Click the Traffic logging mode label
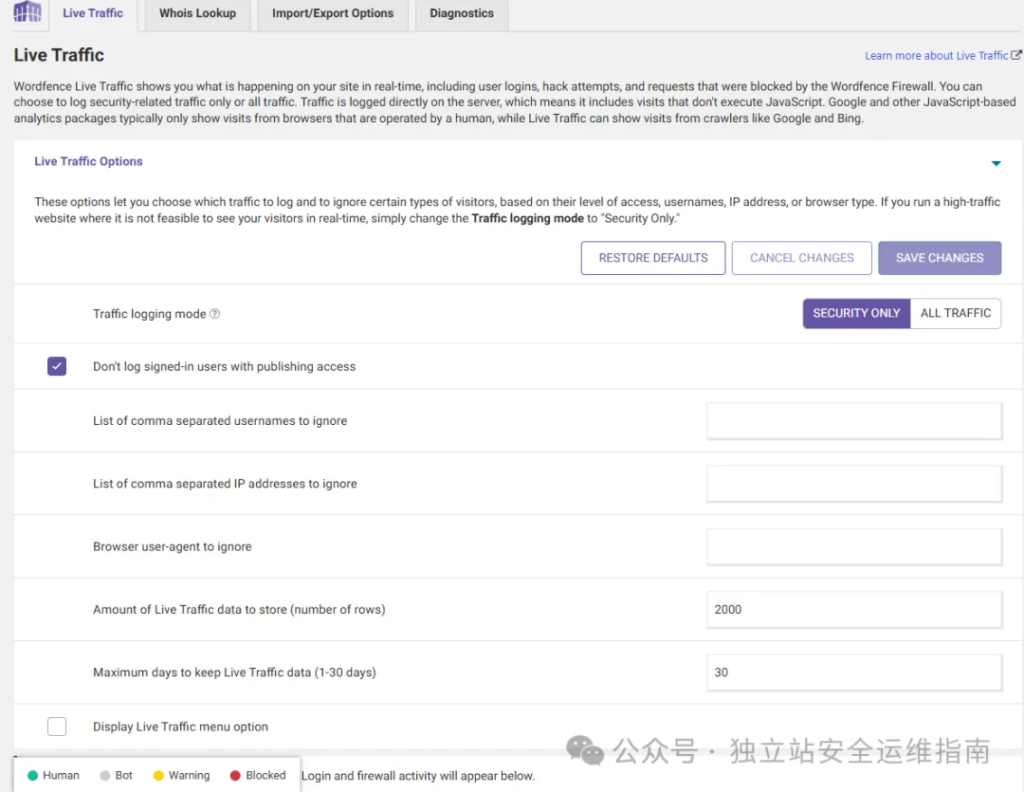 point(149,314)
